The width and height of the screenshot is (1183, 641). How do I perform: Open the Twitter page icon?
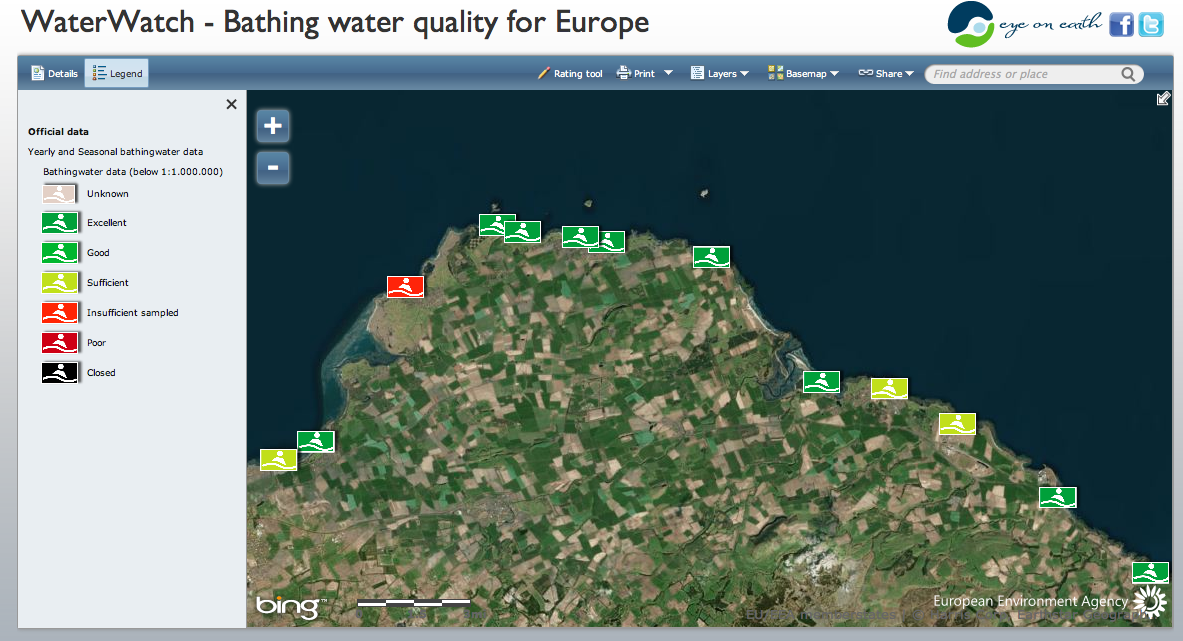click(1151, 25)
